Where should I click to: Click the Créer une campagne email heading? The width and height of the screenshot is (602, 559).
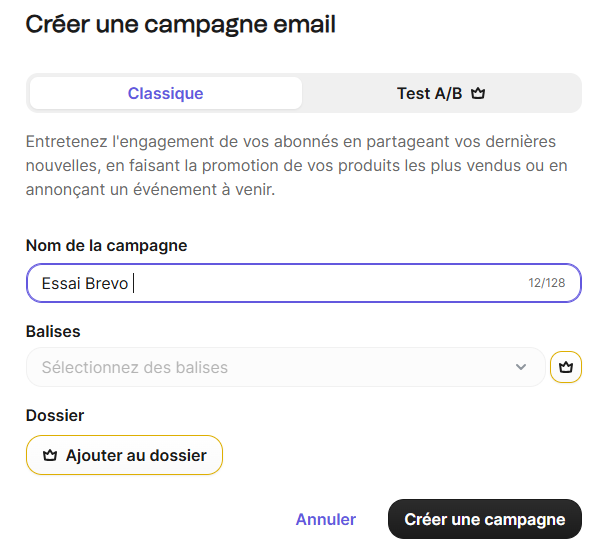click(x=180, y=25)
